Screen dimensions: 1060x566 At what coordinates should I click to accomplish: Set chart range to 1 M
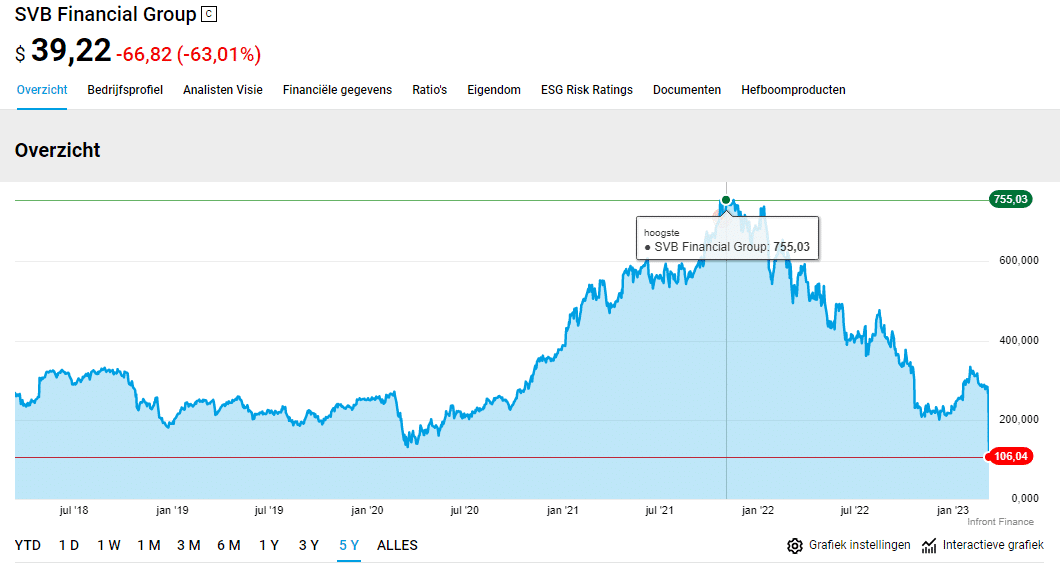click(x=149, y=545)
